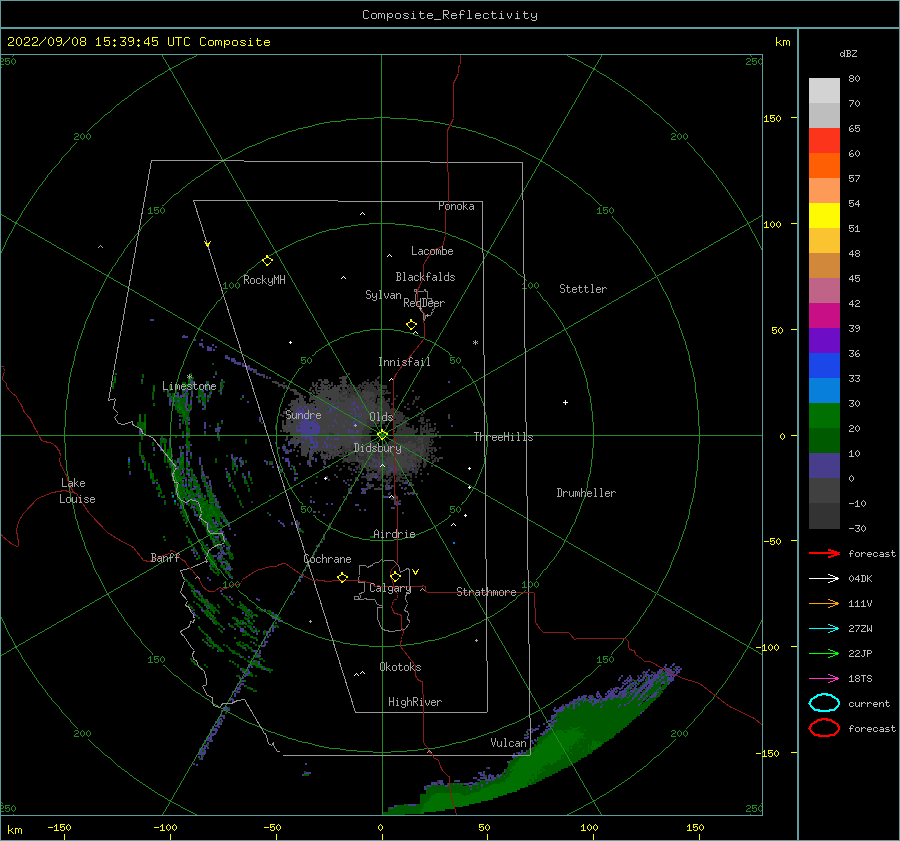Screen dimensions: 900x841
Task: Click the RedDeer city label
Action: (424, 303)
